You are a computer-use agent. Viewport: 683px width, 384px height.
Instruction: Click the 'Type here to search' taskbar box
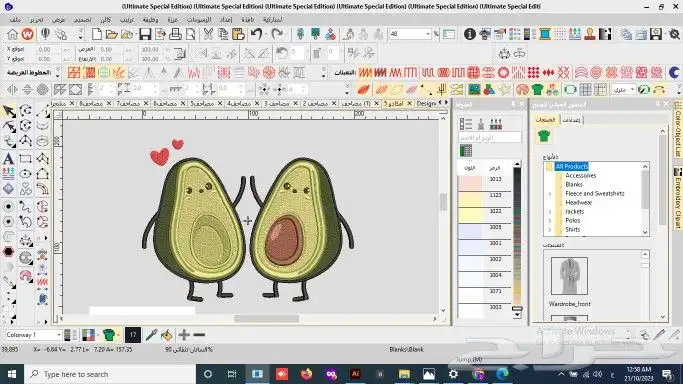tap(111, 374)
